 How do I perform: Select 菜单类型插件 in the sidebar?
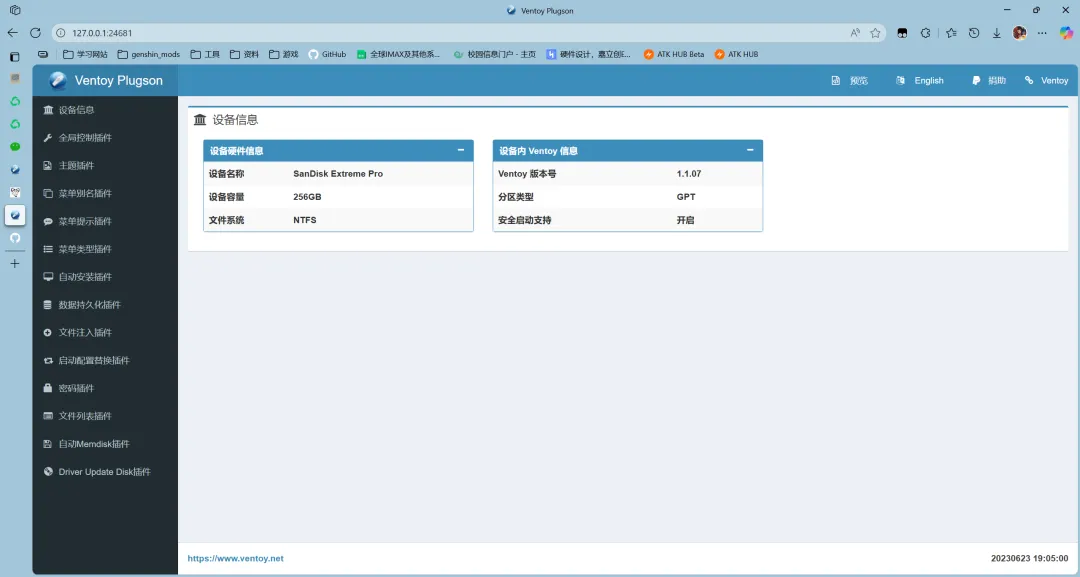point(105,249)
